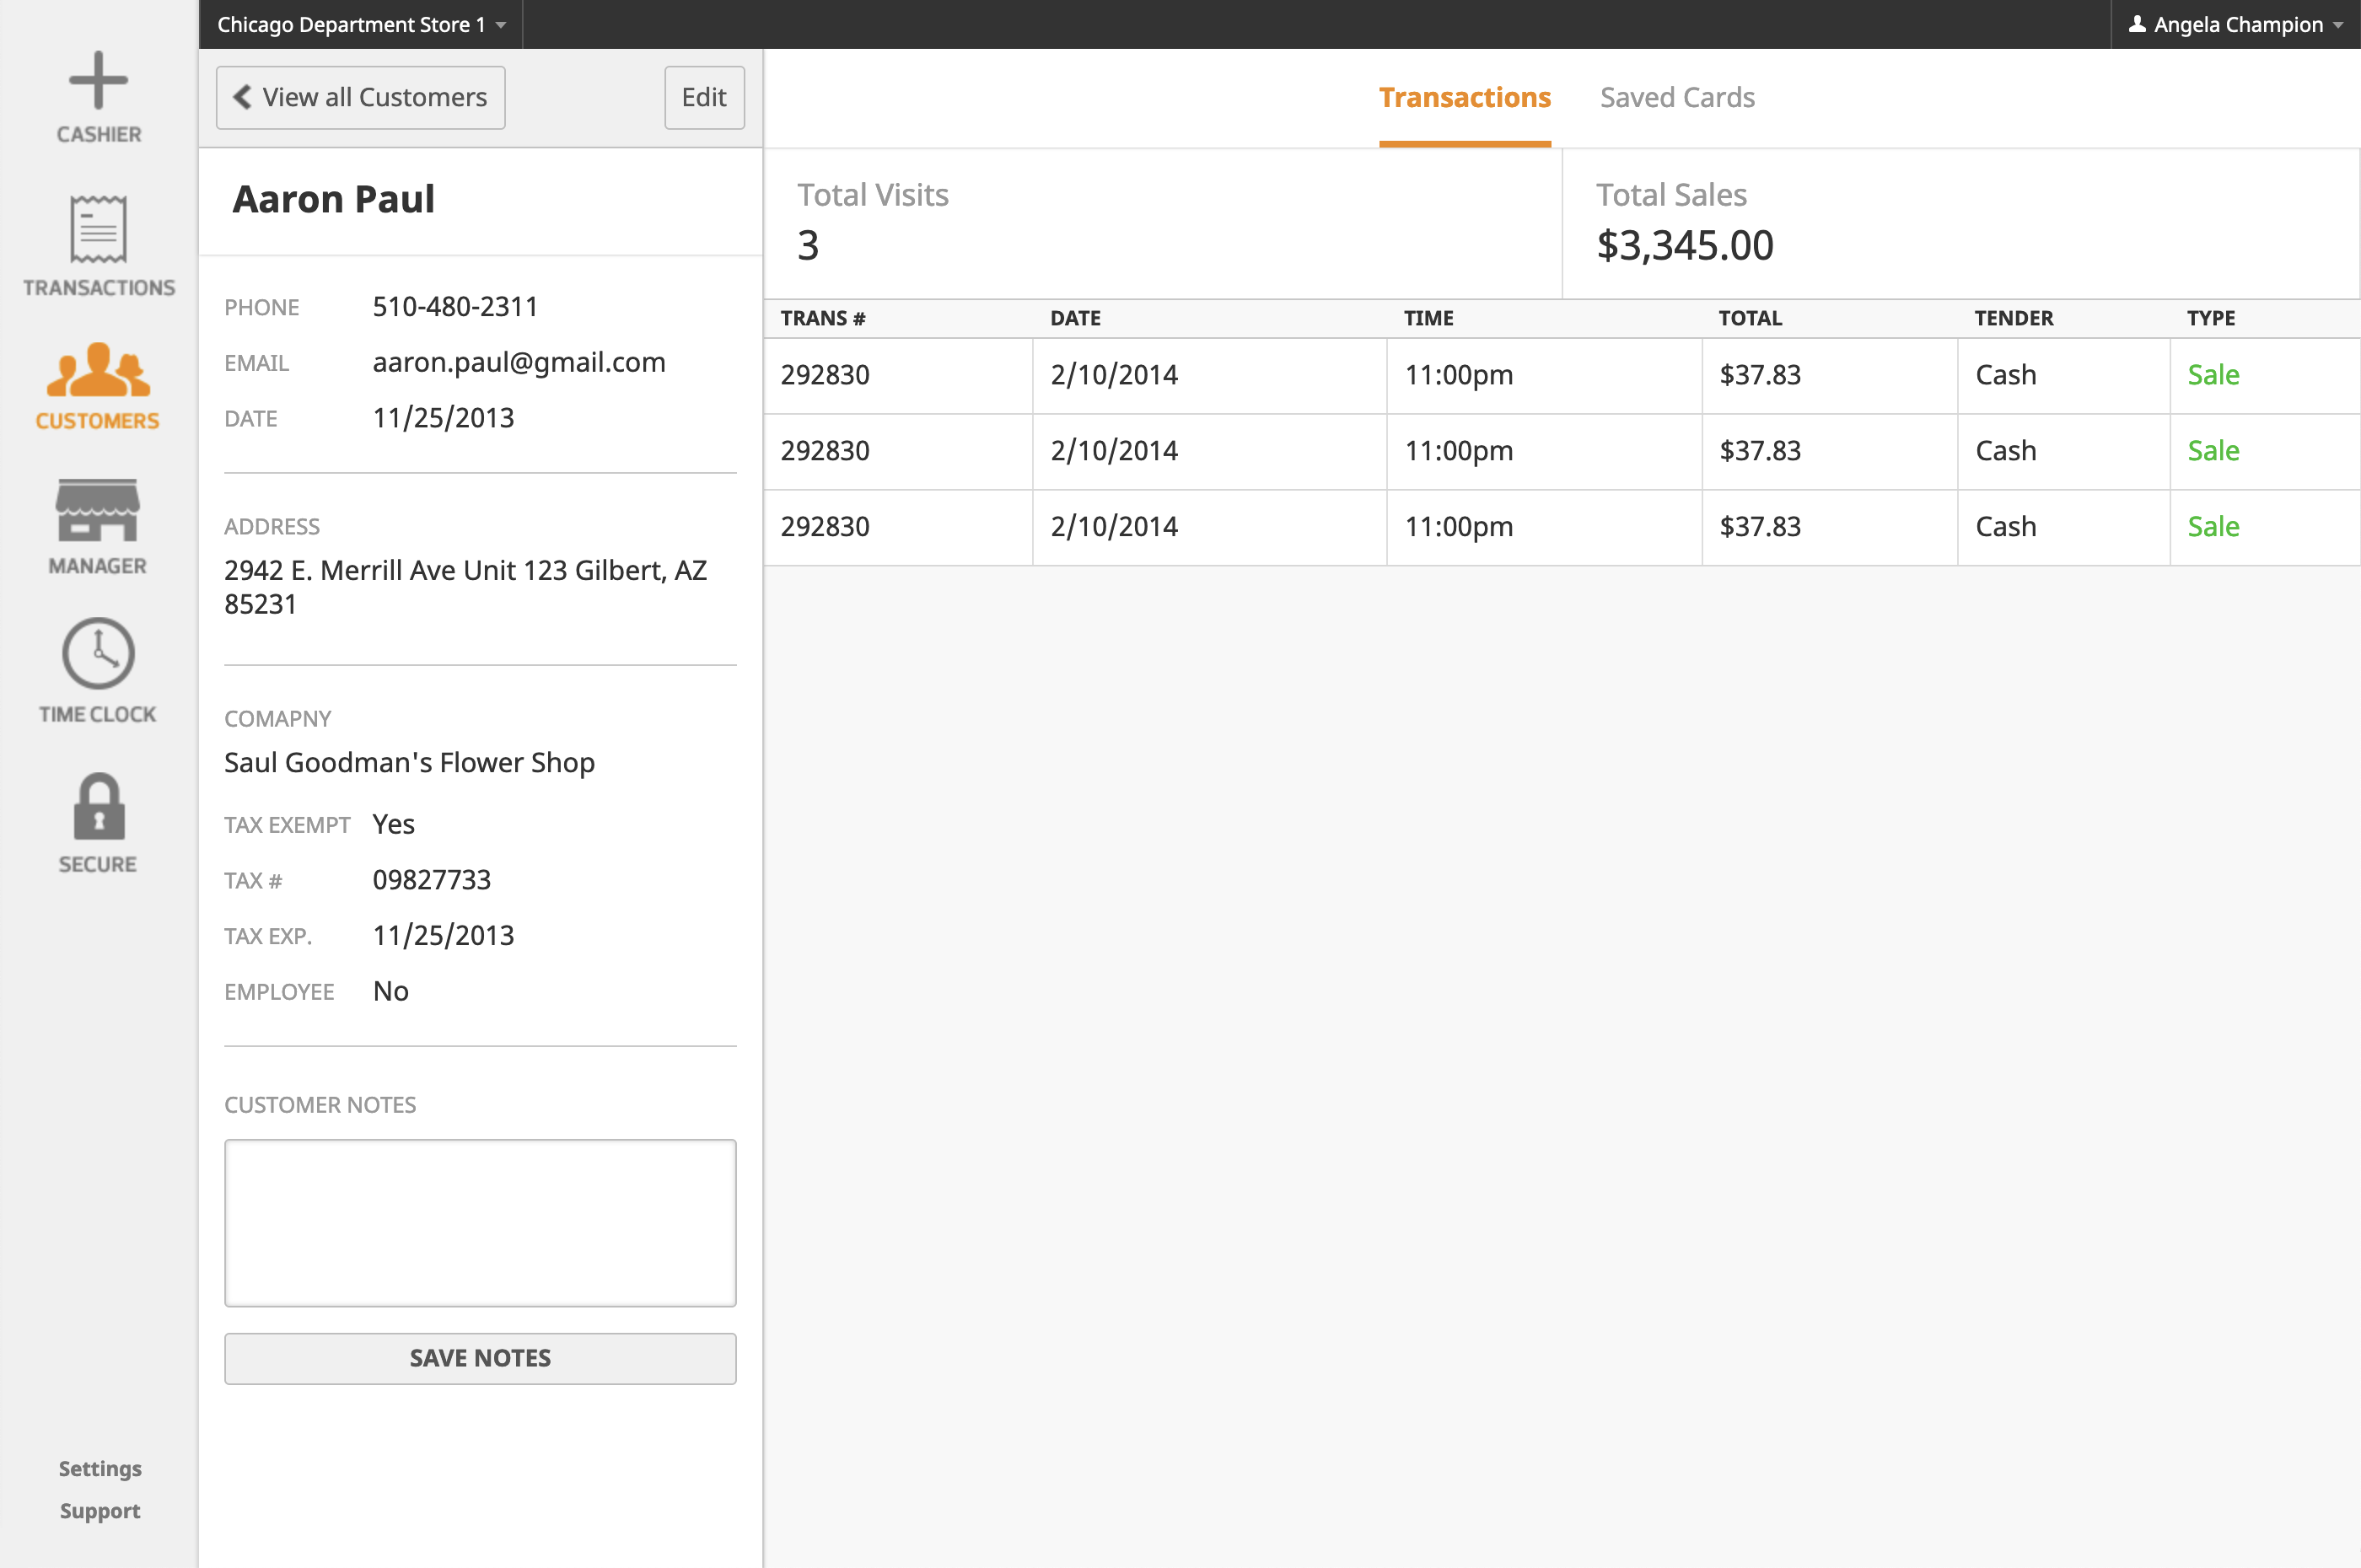This screenshot has height=1568, width=2361.
Task: Click the email aaron.paul@gmail.com
Action: pos(519,362)
